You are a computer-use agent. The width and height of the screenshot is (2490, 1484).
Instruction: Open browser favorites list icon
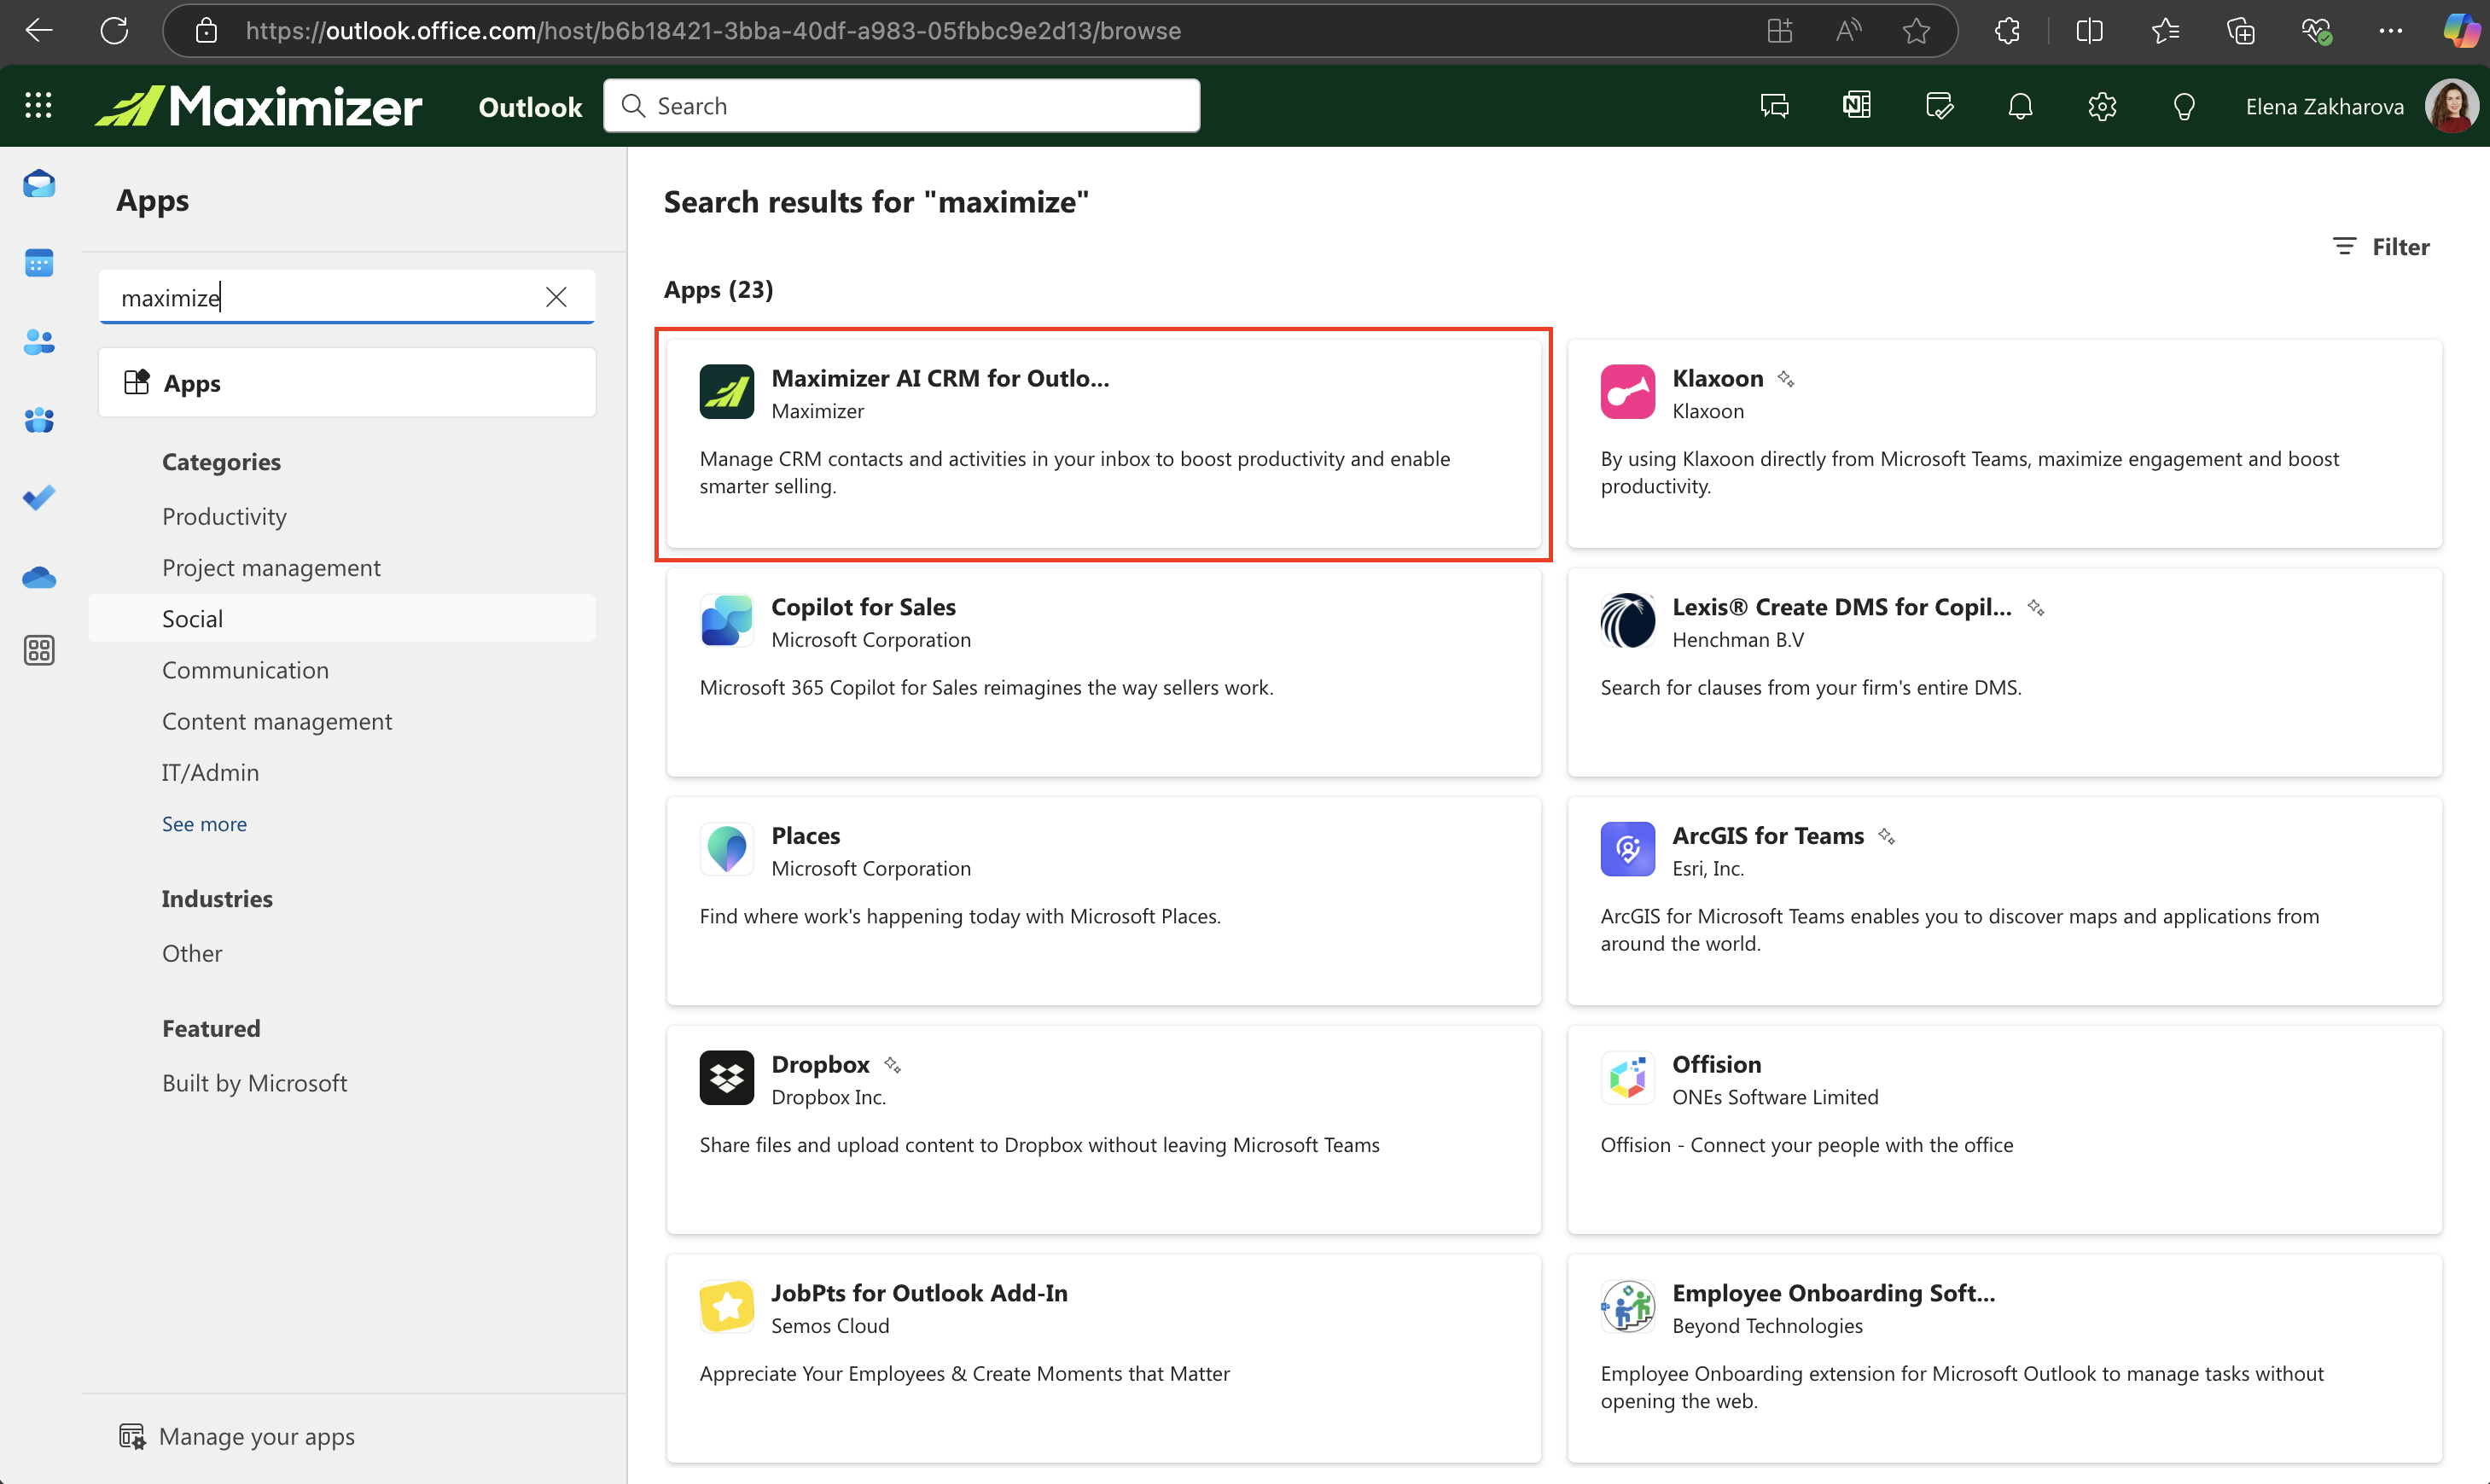[2165, 30]
